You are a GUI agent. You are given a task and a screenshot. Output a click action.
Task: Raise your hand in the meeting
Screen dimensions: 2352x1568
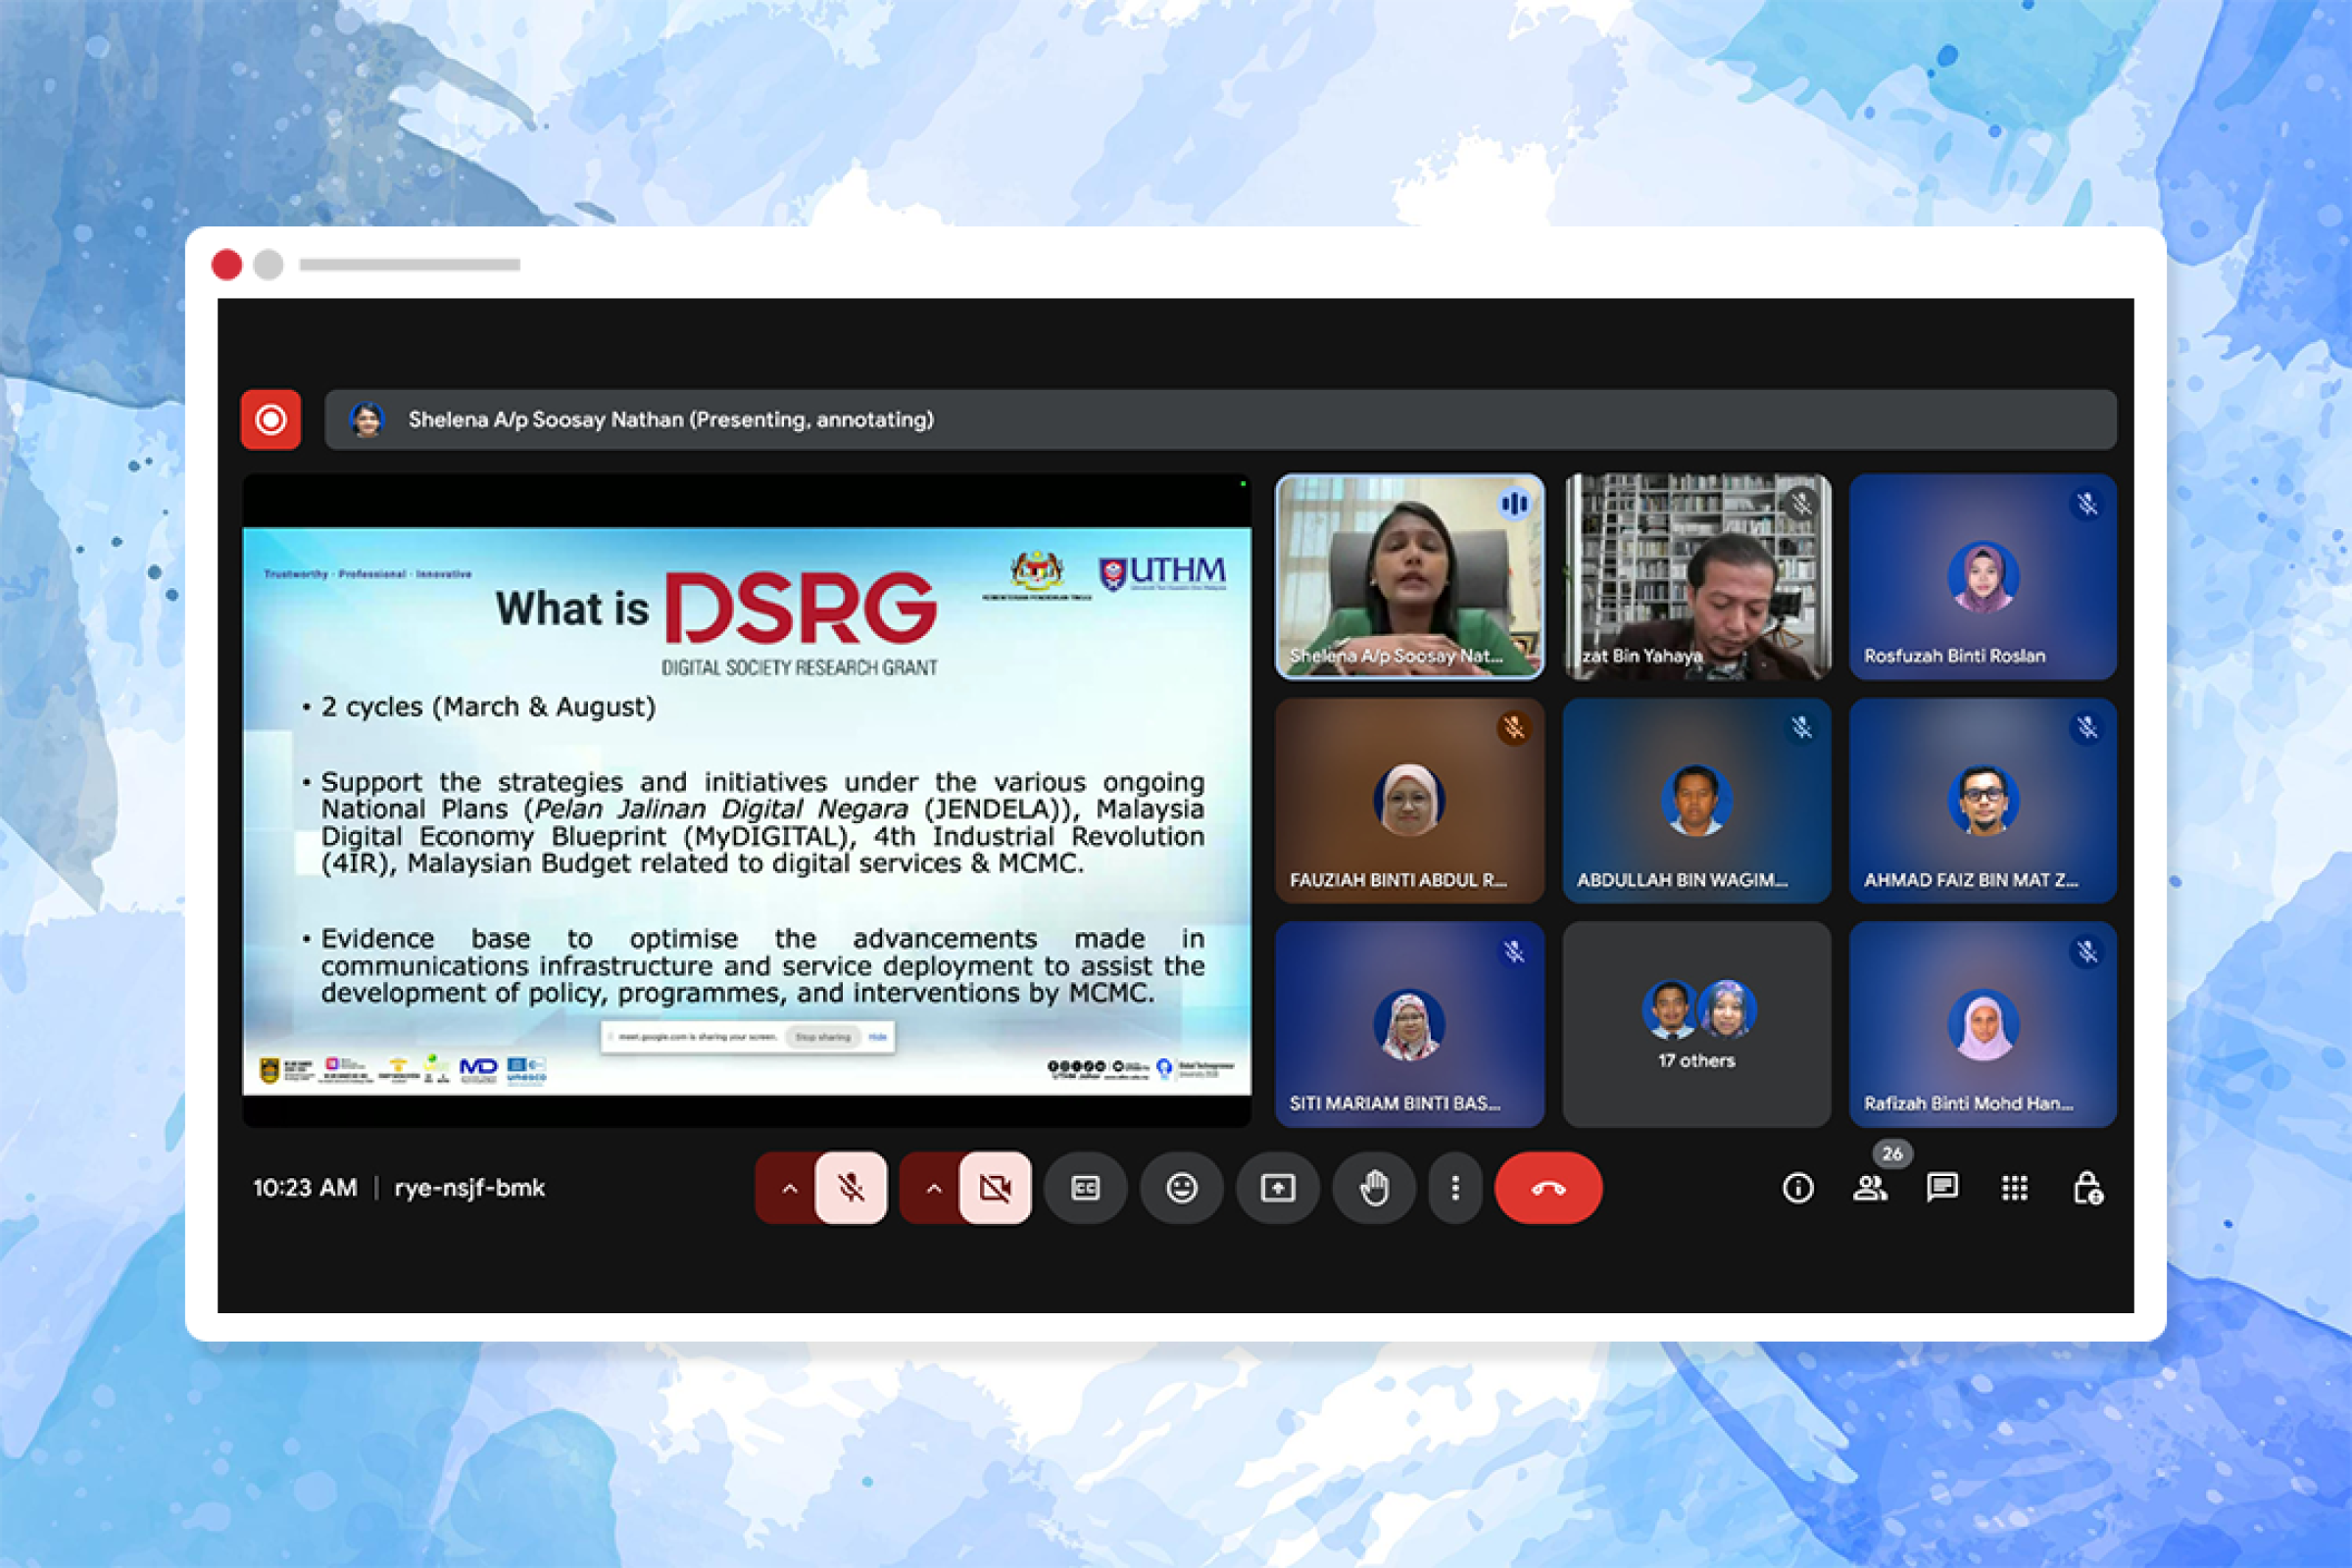1373,1188
